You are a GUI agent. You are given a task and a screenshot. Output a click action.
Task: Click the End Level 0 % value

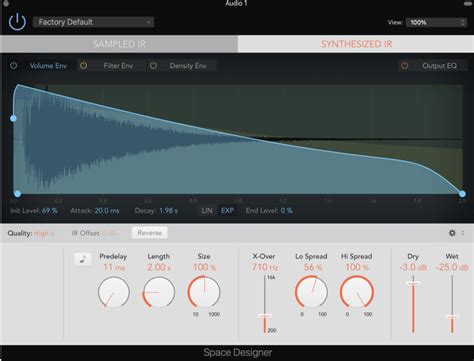point(286,211)
